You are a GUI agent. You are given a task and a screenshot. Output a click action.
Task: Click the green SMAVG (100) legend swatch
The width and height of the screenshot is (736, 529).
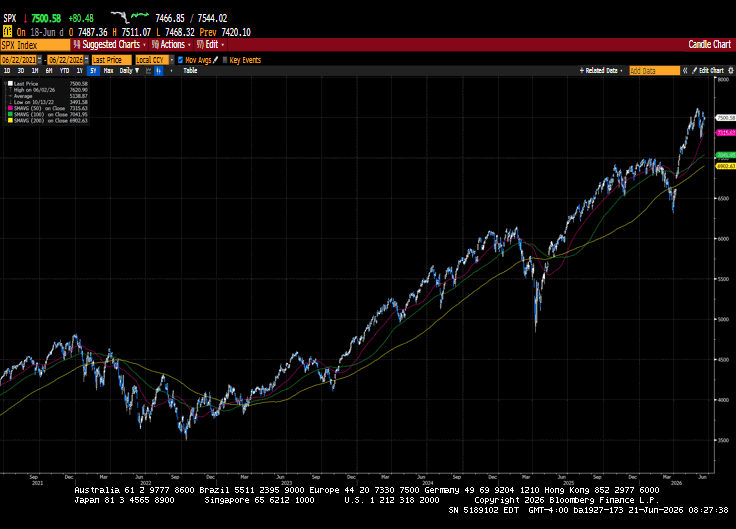(x=10, y=114)
